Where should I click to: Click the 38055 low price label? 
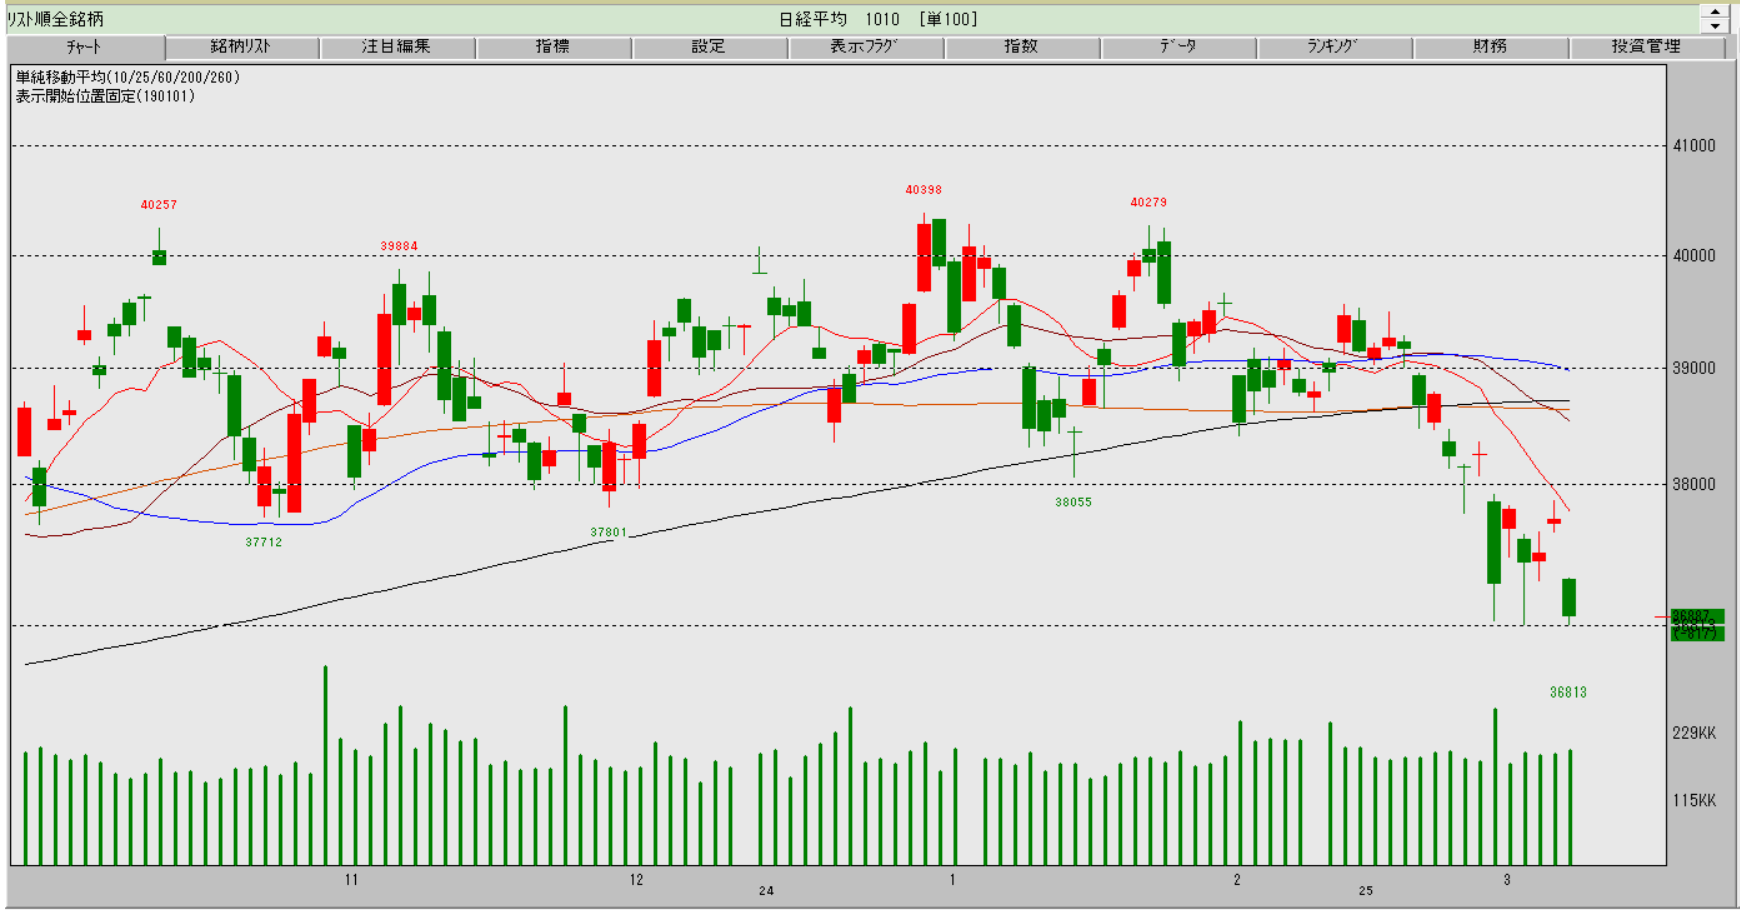pos(1073,502)
